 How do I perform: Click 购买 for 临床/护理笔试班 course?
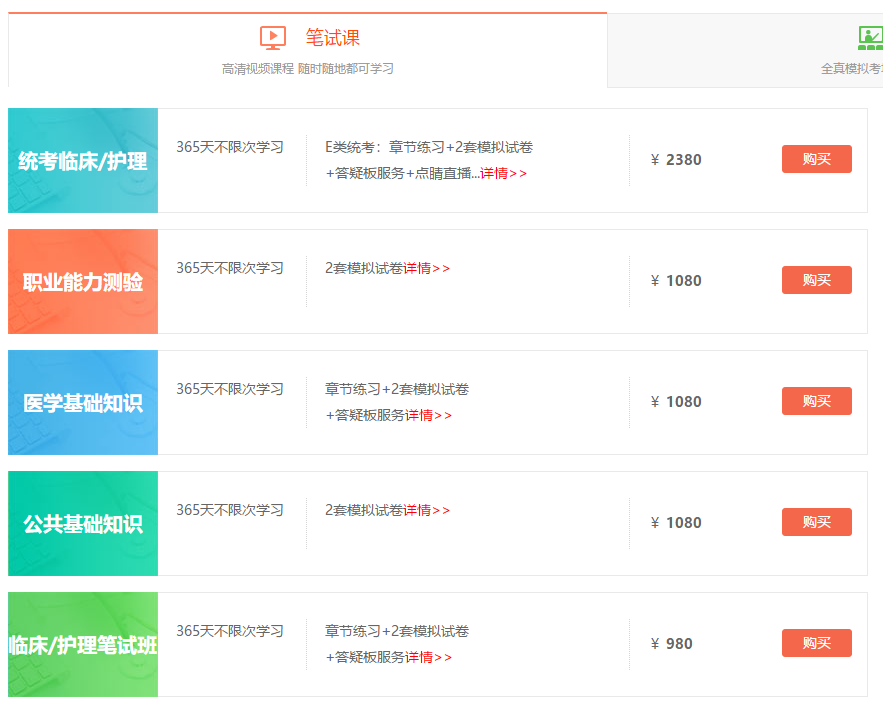click(816, 643)
